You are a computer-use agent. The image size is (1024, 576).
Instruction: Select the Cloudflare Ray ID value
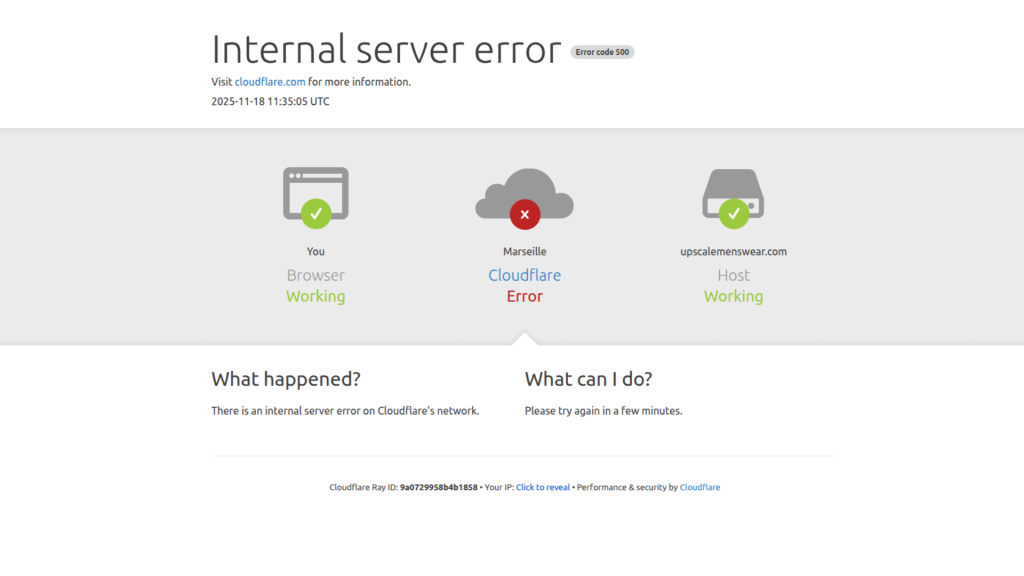pos(437,487)
